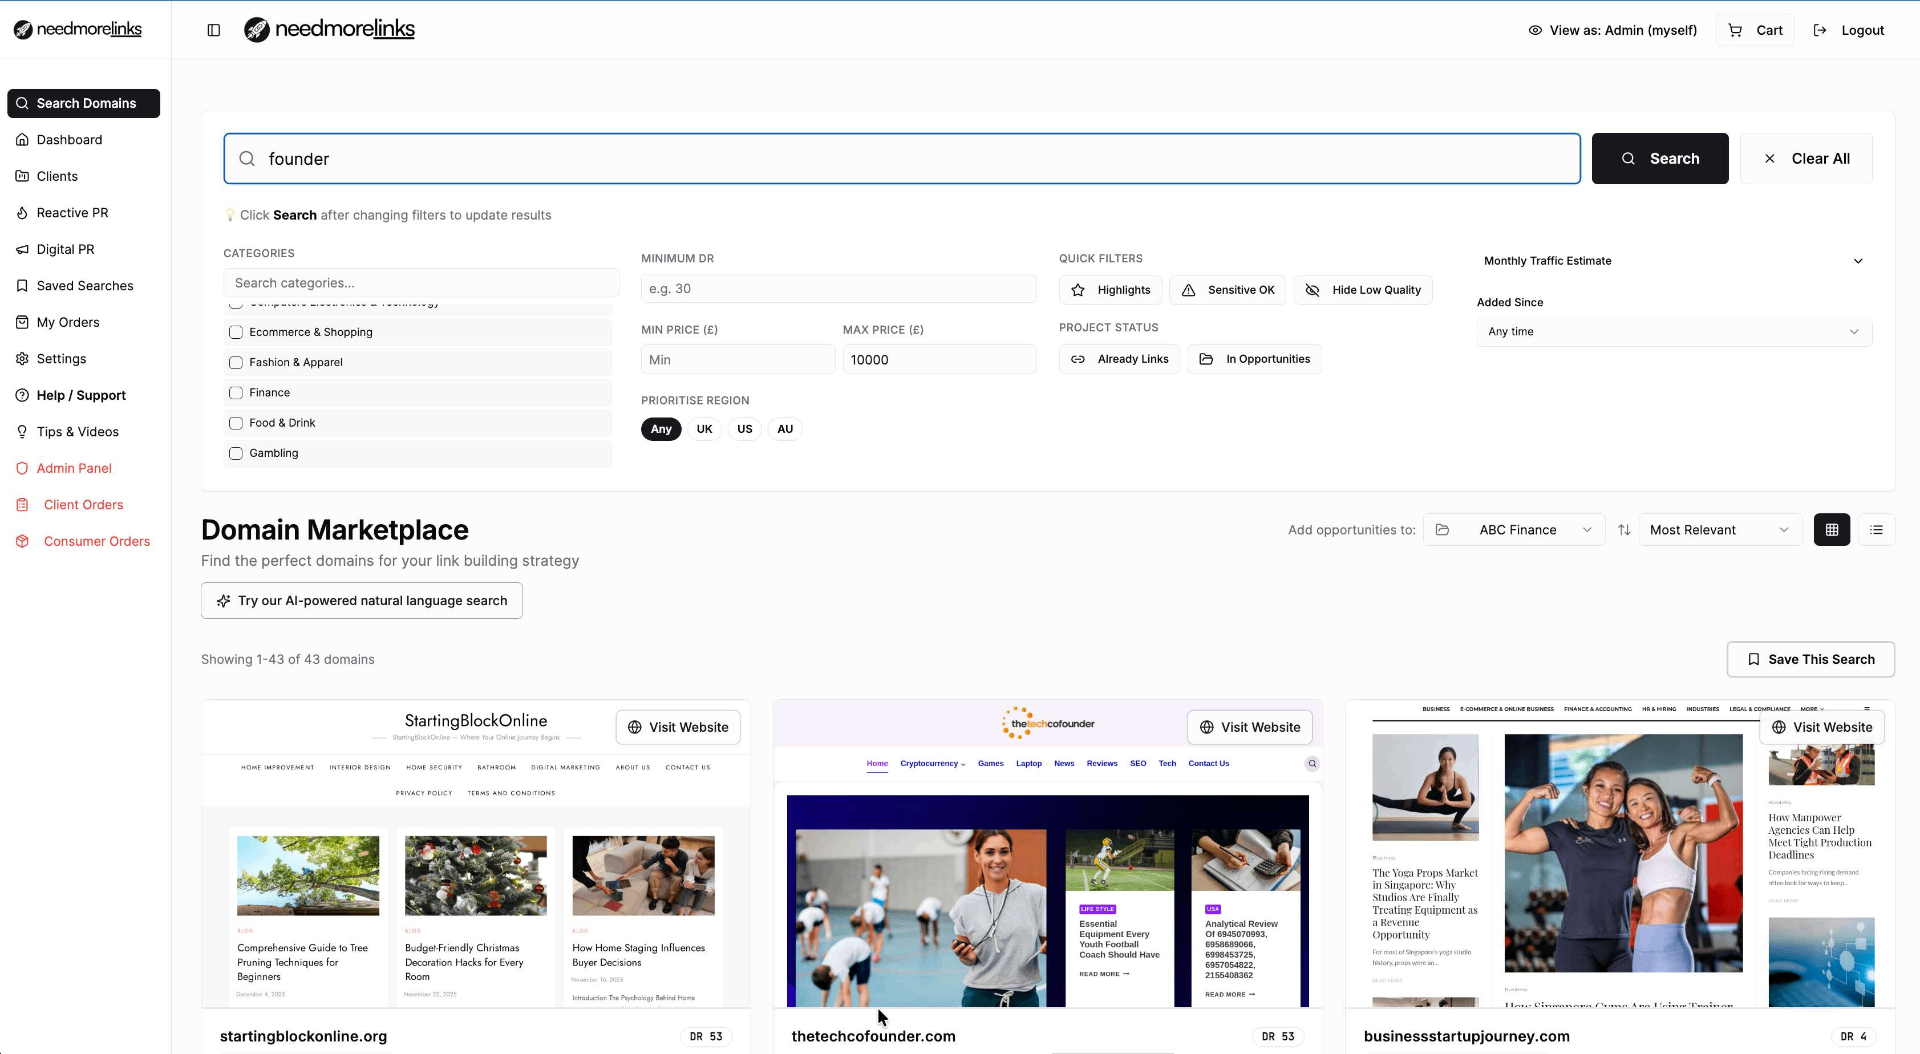Open Saved Searches page
The image size is (1920, 1054).
click(x=83, y=286)
